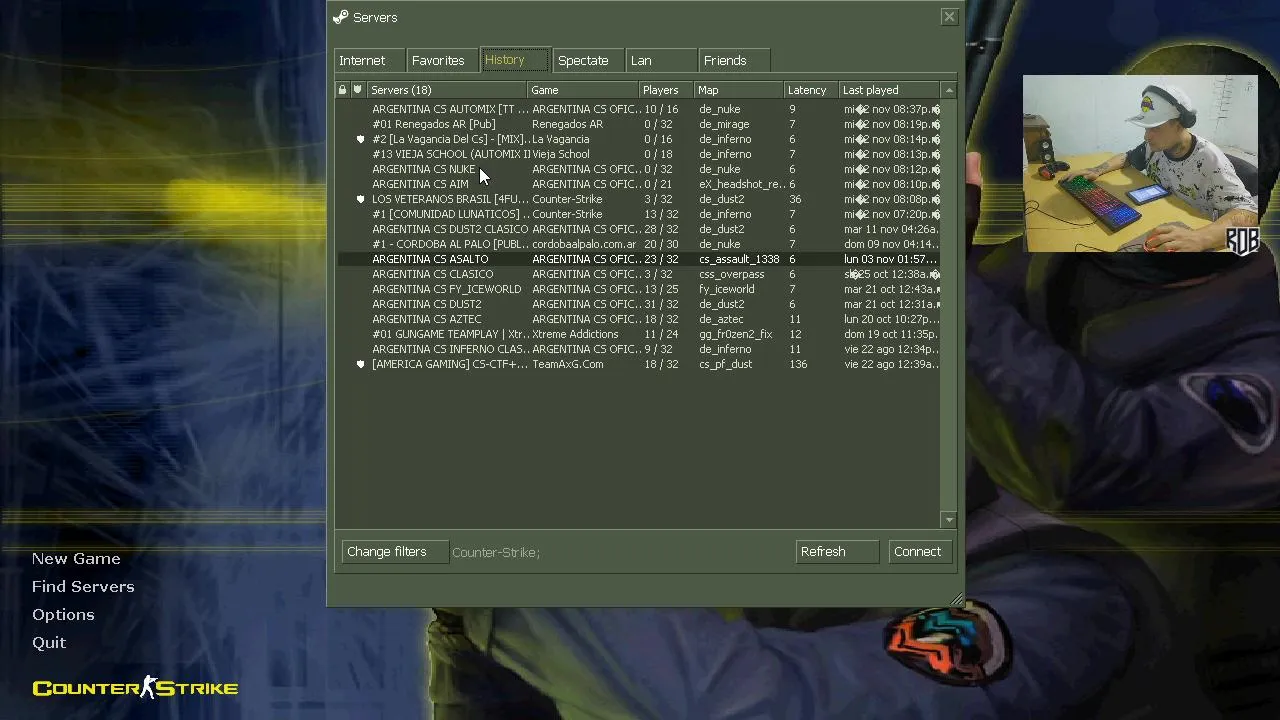Click the Refresh button

point(837,552)
